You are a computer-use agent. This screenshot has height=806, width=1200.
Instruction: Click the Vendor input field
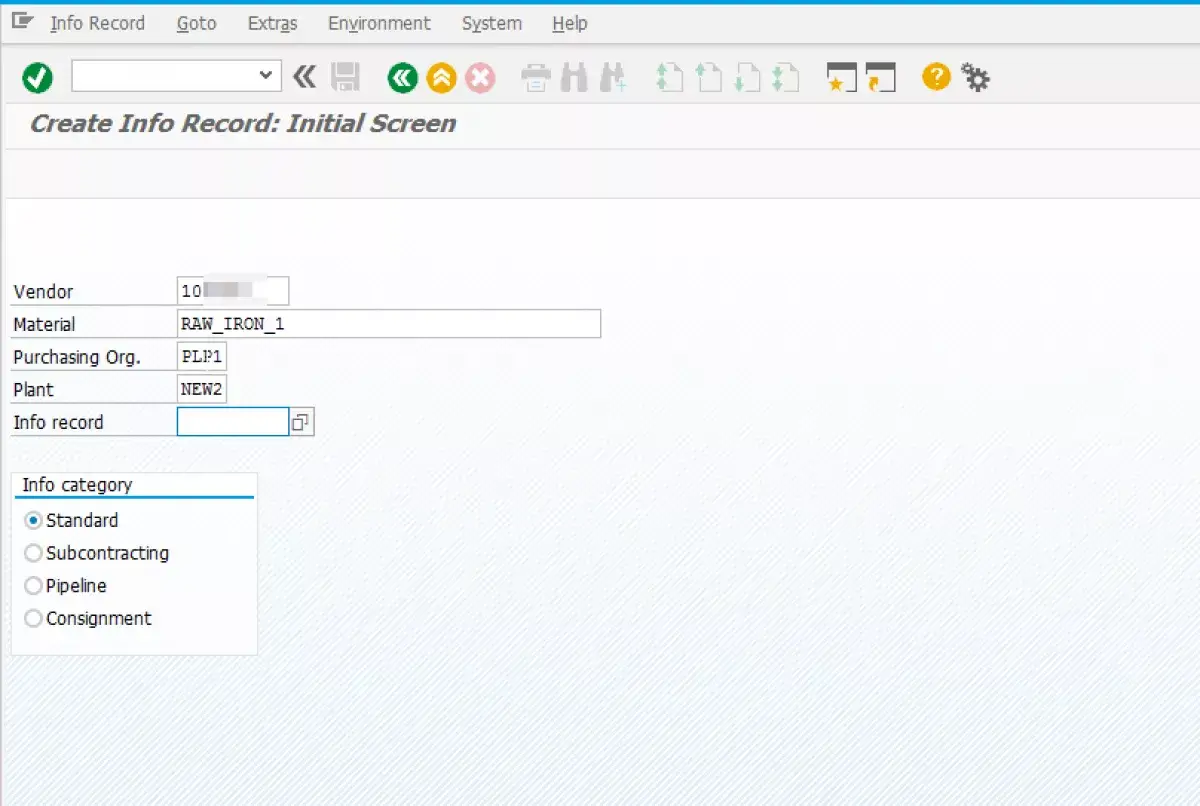click(x=233, y=291)
